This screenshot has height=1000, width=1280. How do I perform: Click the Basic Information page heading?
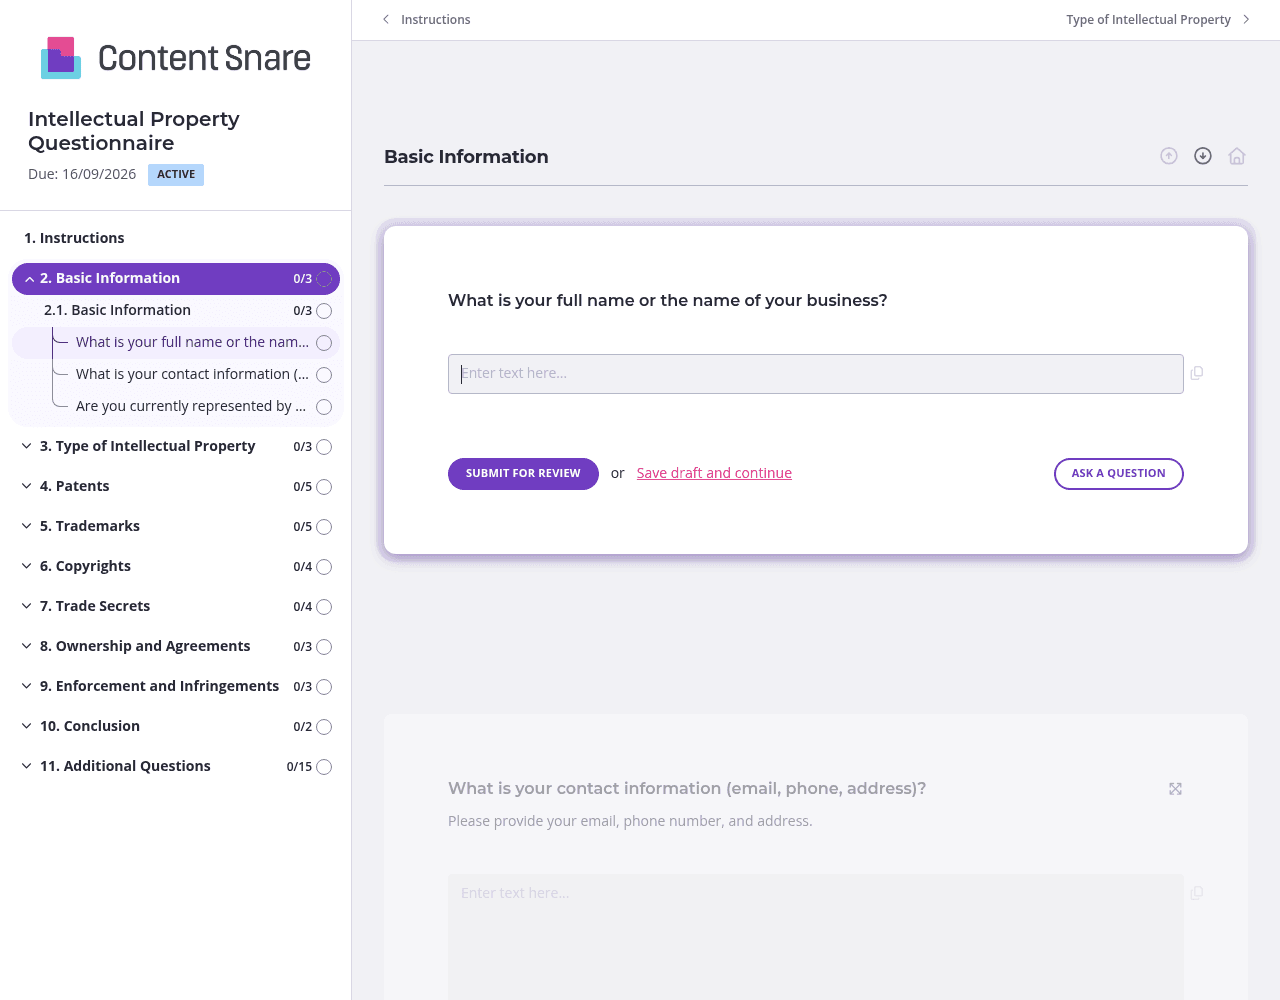466,156
